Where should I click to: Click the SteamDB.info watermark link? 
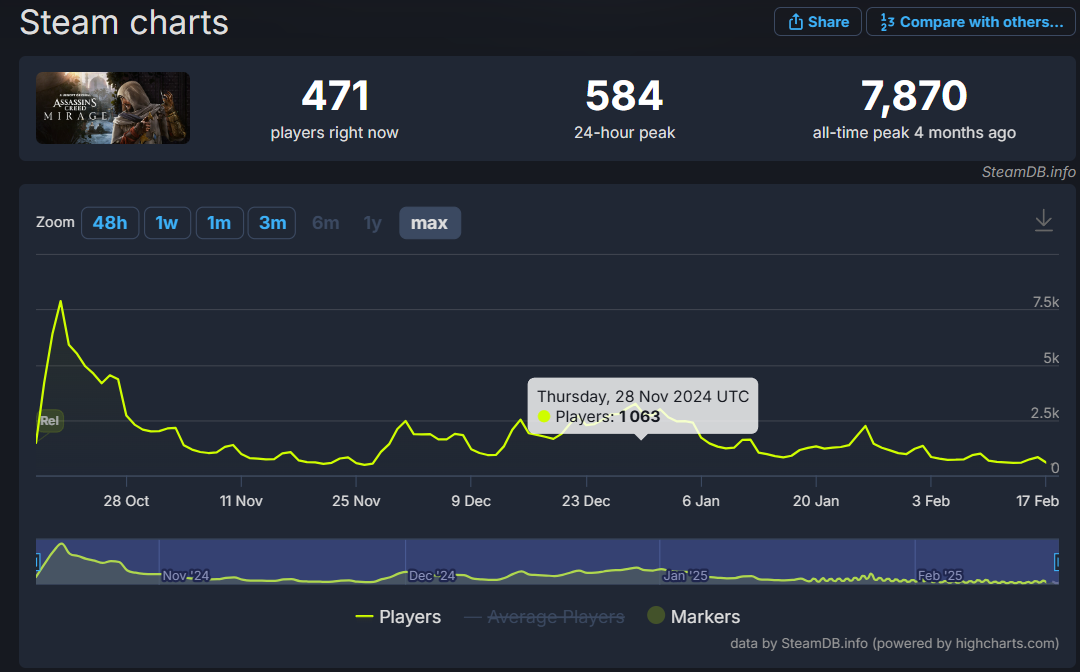click(1028, 172)
